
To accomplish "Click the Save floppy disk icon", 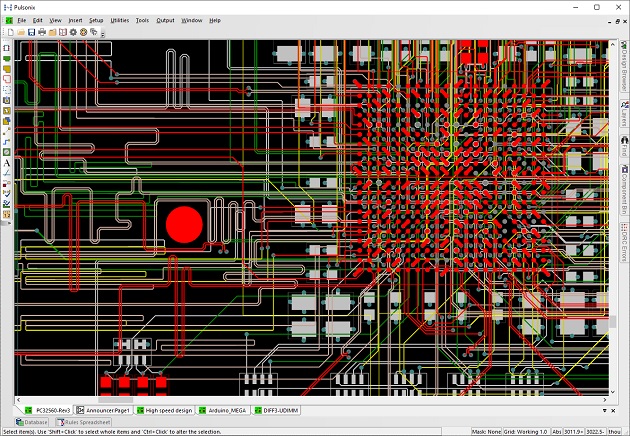I will pyautogui.click(x=31, y=32).
